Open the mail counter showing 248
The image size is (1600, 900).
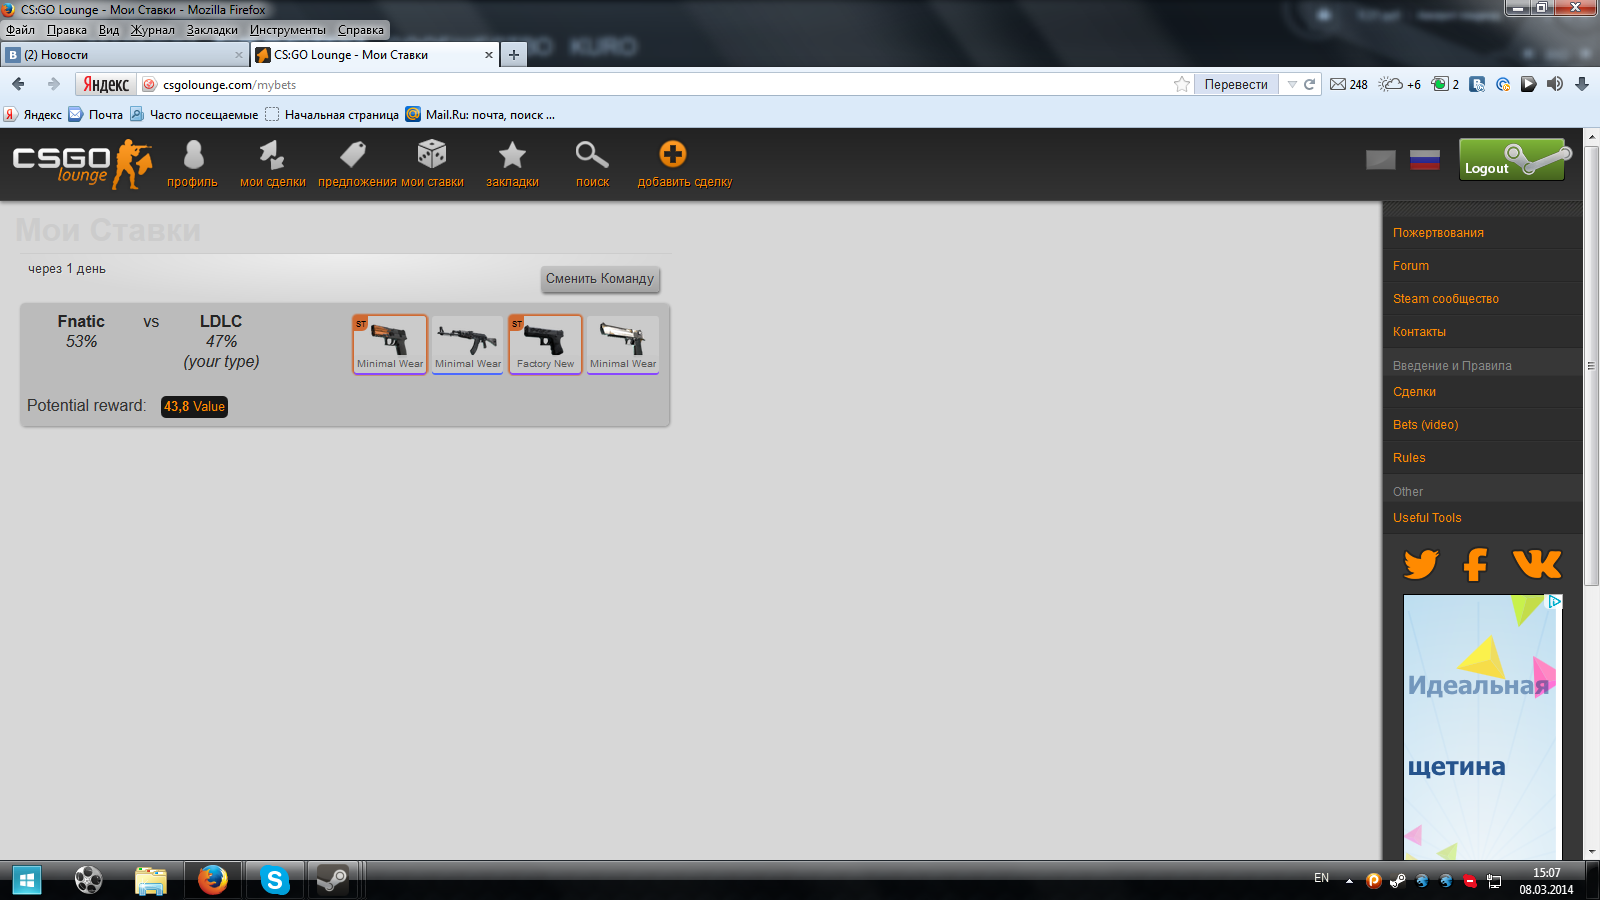tap(1349, 85)
